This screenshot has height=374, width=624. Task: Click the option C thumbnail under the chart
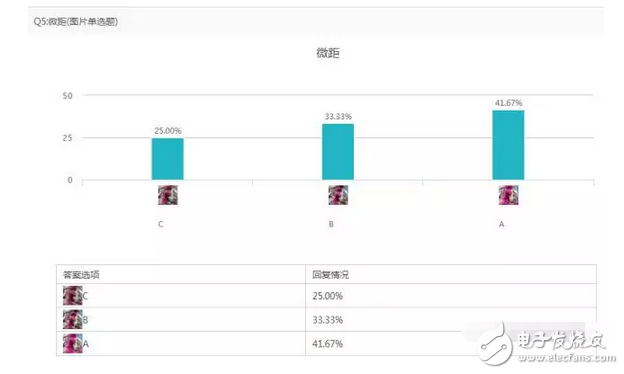click(x=168, y=195)
